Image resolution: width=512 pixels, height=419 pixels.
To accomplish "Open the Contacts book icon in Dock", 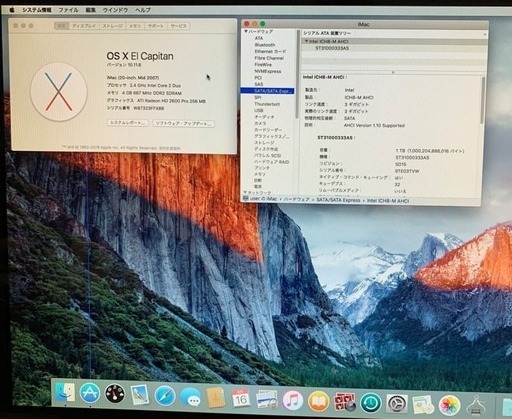I will point(215,397).
